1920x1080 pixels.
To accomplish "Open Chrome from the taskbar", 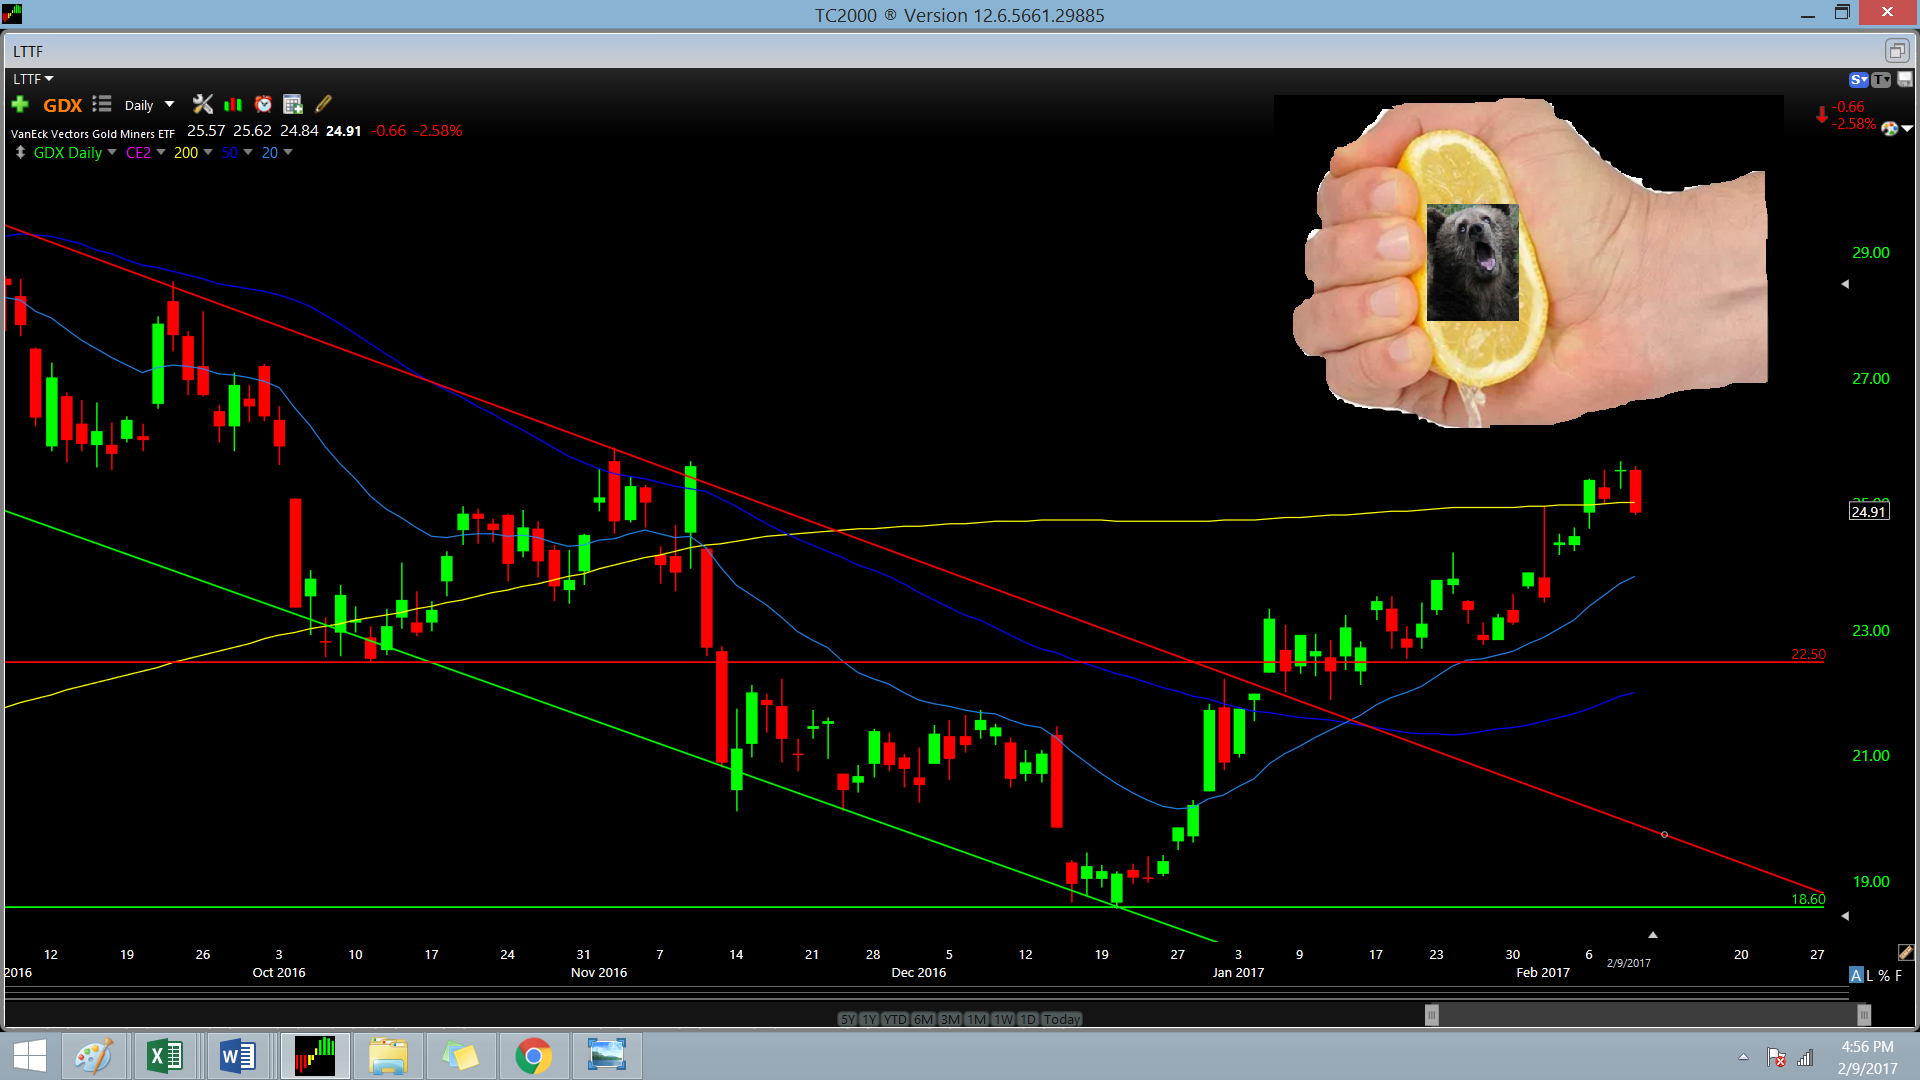I will pos(534,1056).
